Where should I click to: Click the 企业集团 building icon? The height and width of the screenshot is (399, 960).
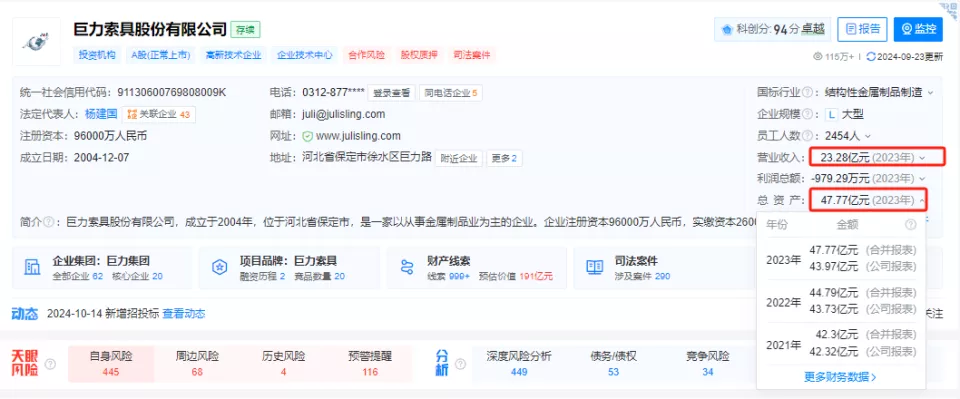(x=32, y=267)
